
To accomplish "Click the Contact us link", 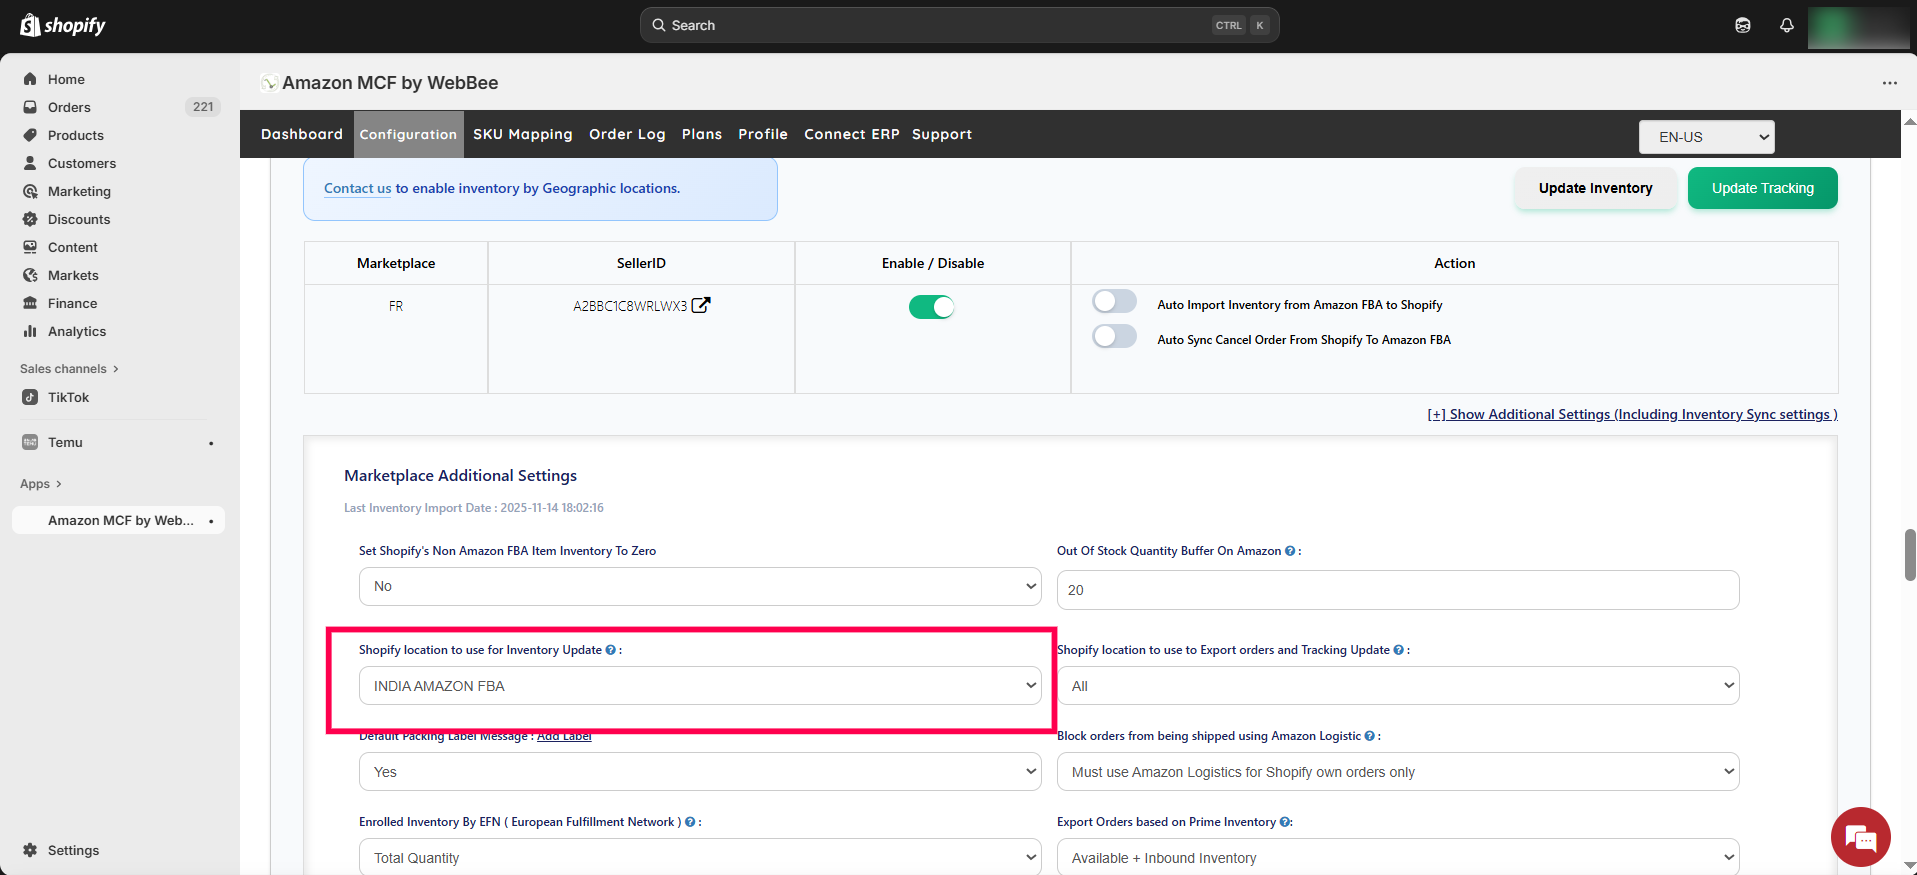I will (x=357, y=188).
